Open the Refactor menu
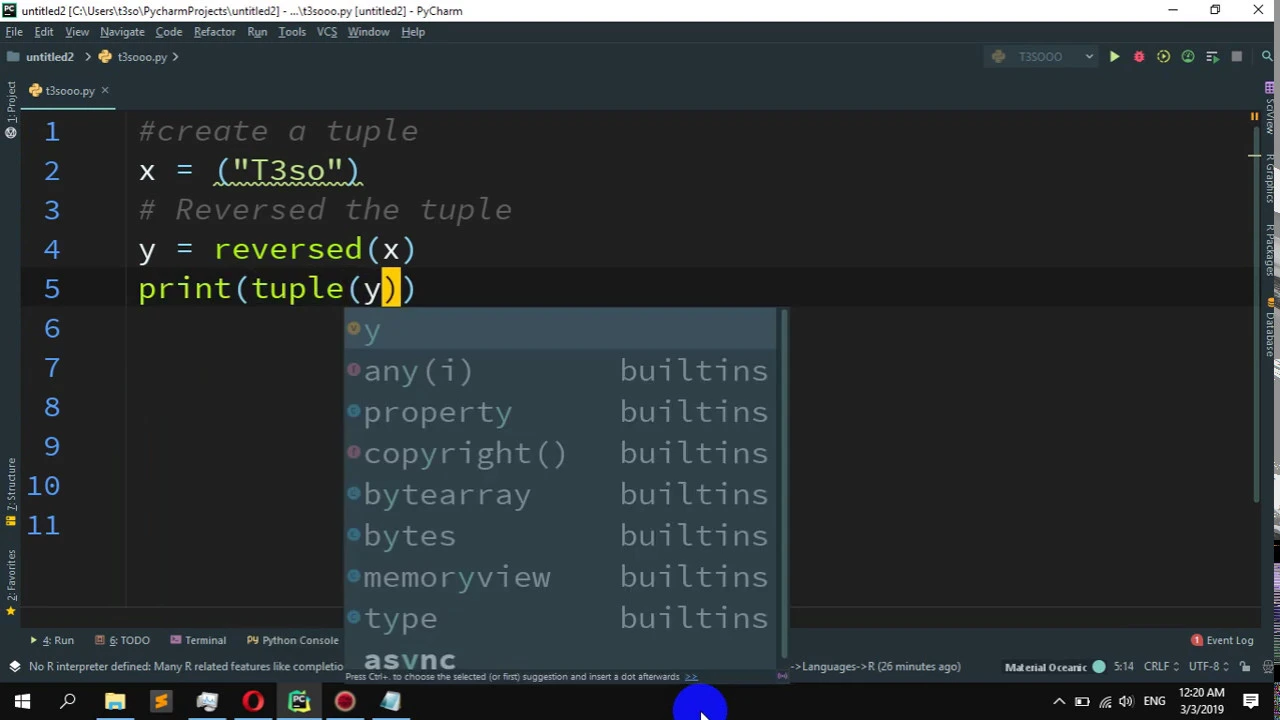 [x=215, y=32]
